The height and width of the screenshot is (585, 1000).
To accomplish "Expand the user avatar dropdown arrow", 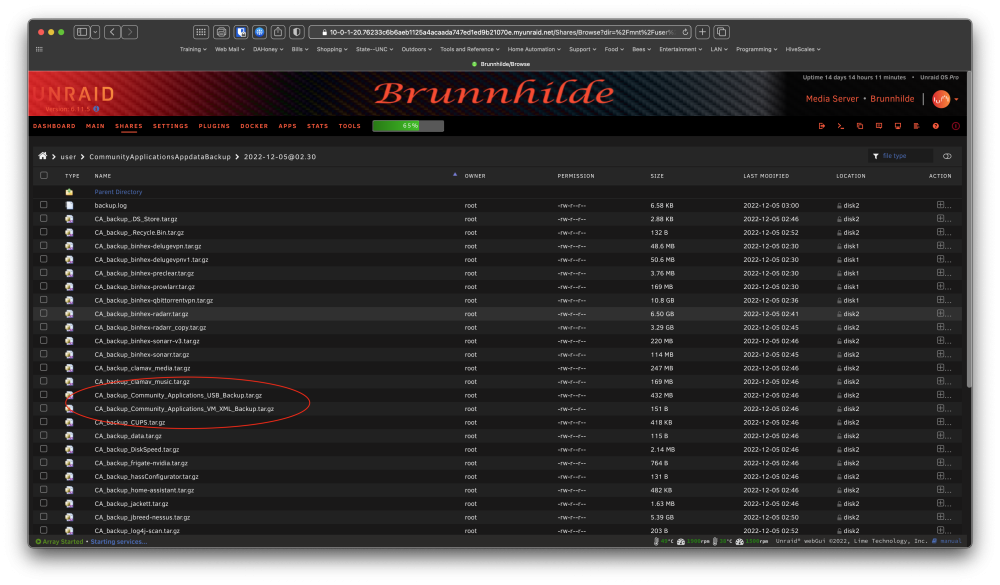I will (x=956, y=99).
